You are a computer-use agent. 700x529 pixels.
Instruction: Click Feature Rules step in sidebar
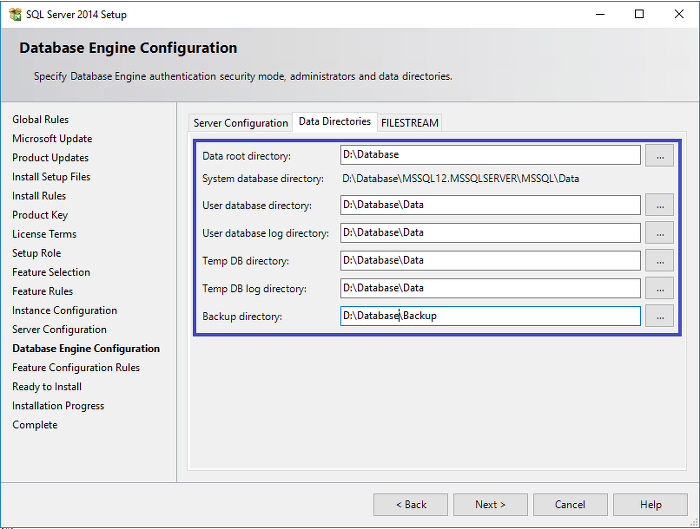tap(42, 292)
